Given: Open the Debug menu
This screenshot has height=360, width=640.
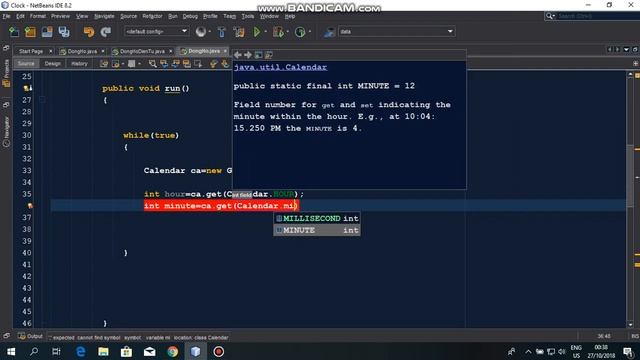Looking at the screenshot, I should (x=190, y=16).
